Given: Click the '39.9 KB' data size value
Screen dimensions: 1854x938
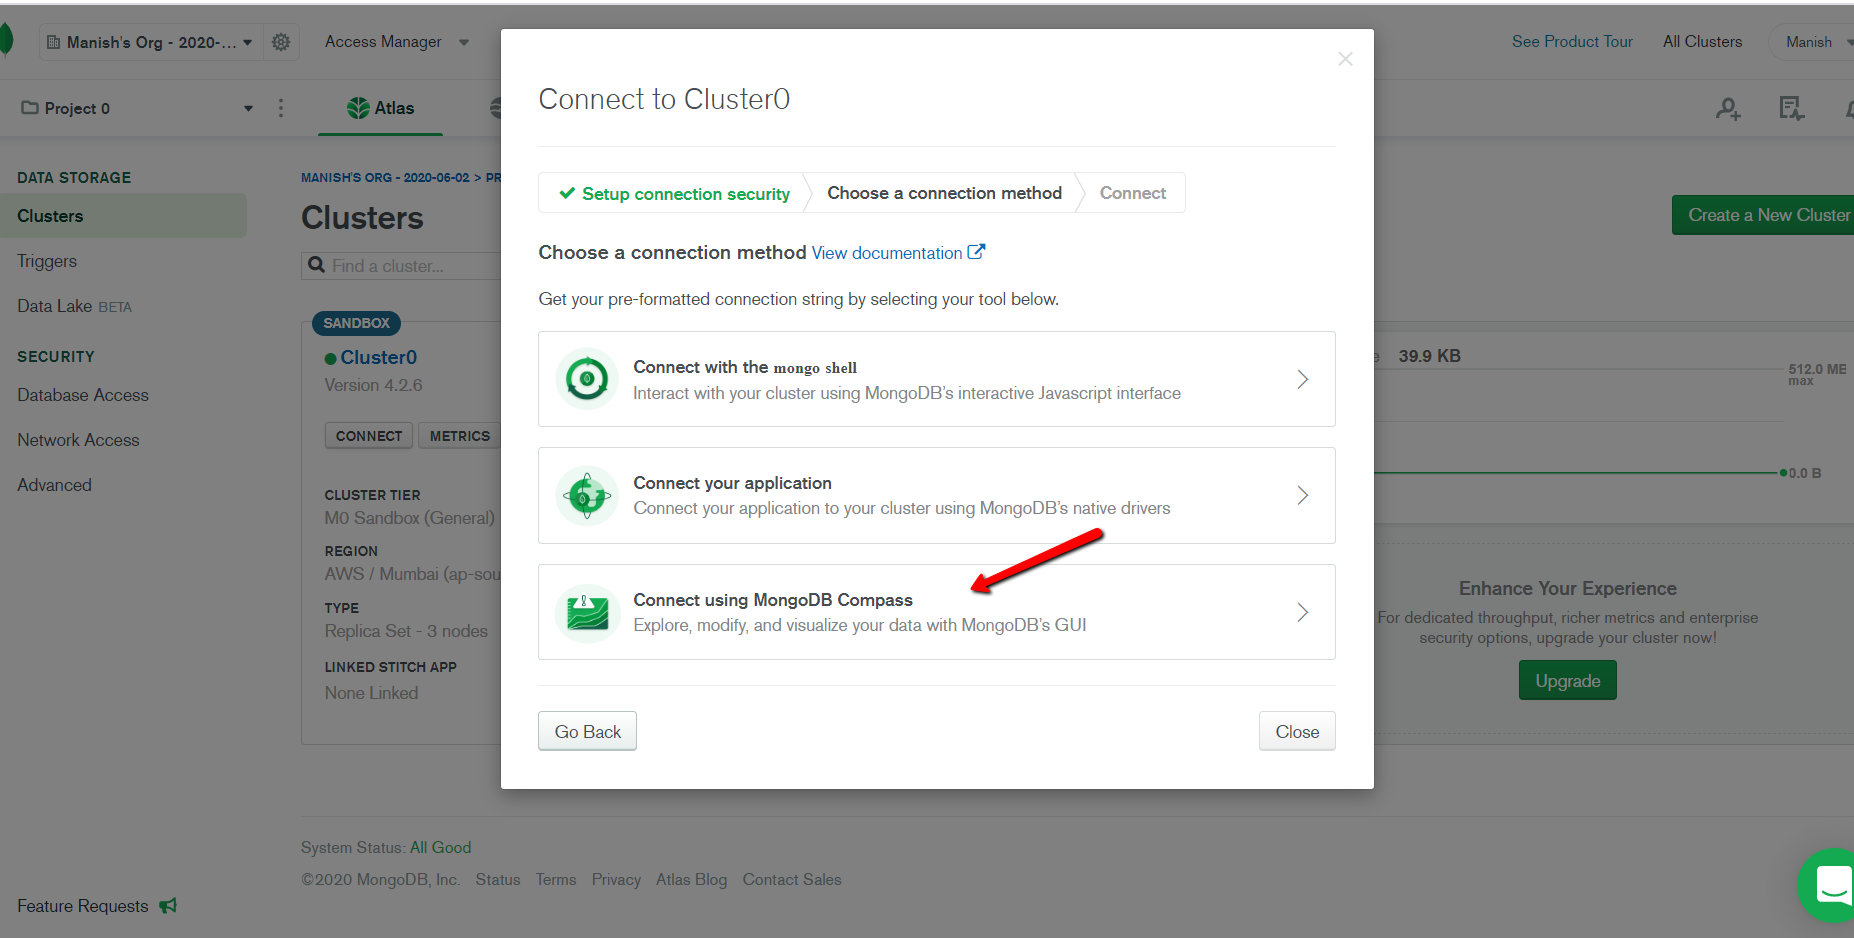Looking at the screenshot, I should [x=1429, y=356].
